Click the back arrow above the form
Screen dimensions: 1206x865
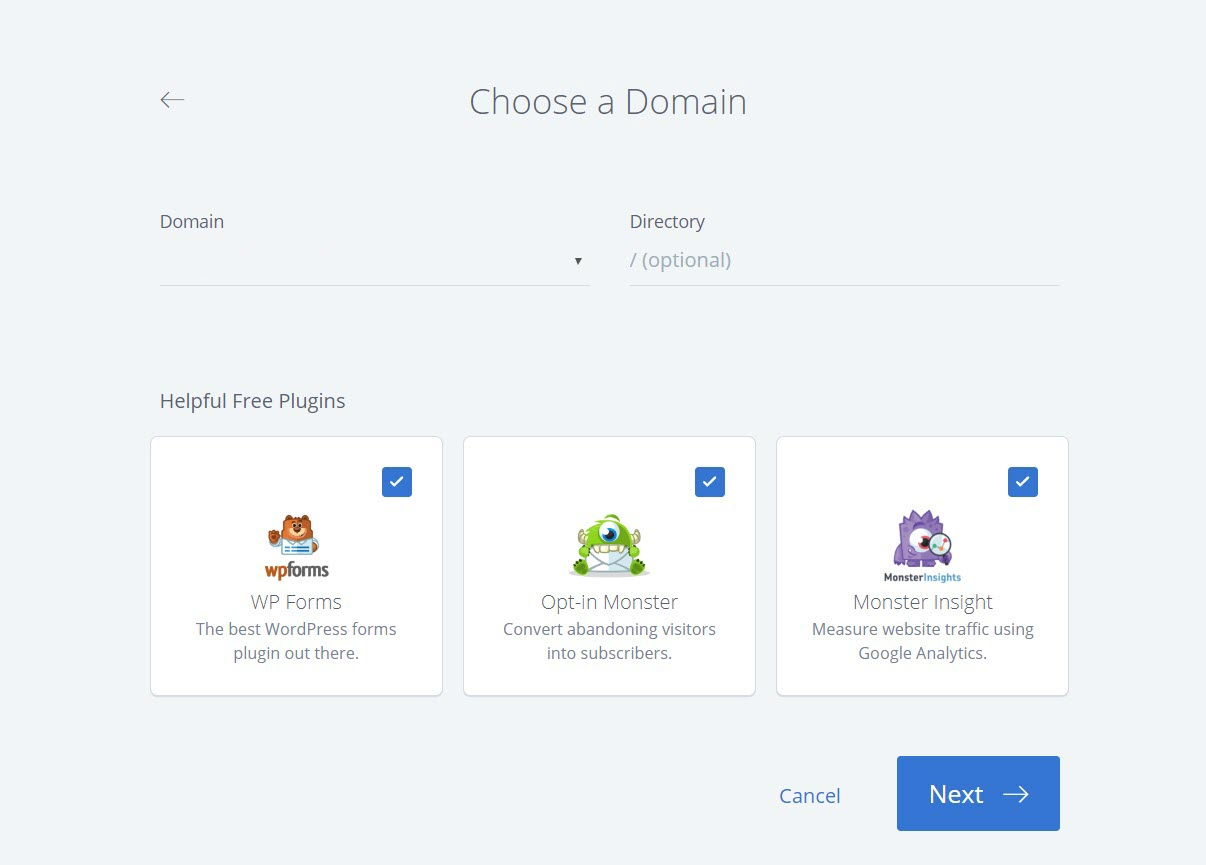(x=172, y=99)
